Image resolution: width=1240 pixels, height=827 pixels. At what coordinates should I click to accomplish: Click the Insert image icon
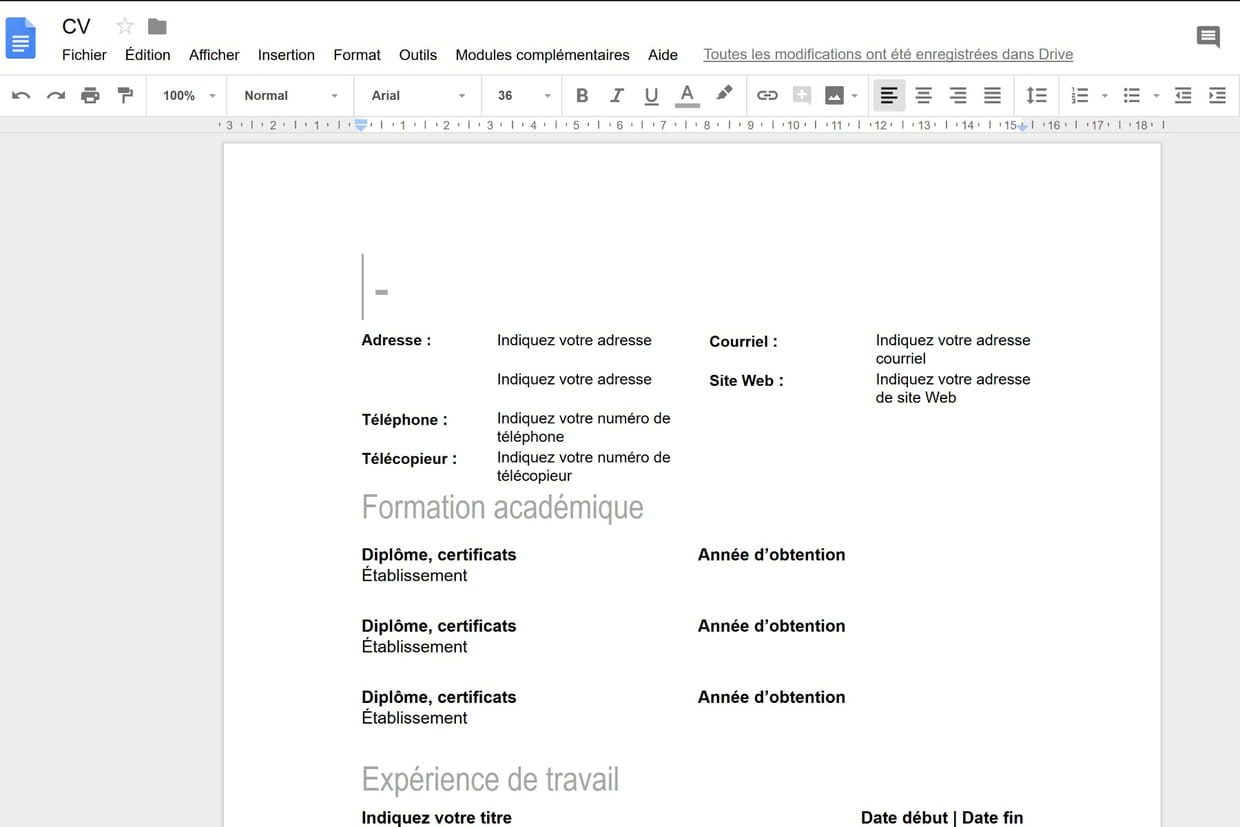tap(834, 96)
